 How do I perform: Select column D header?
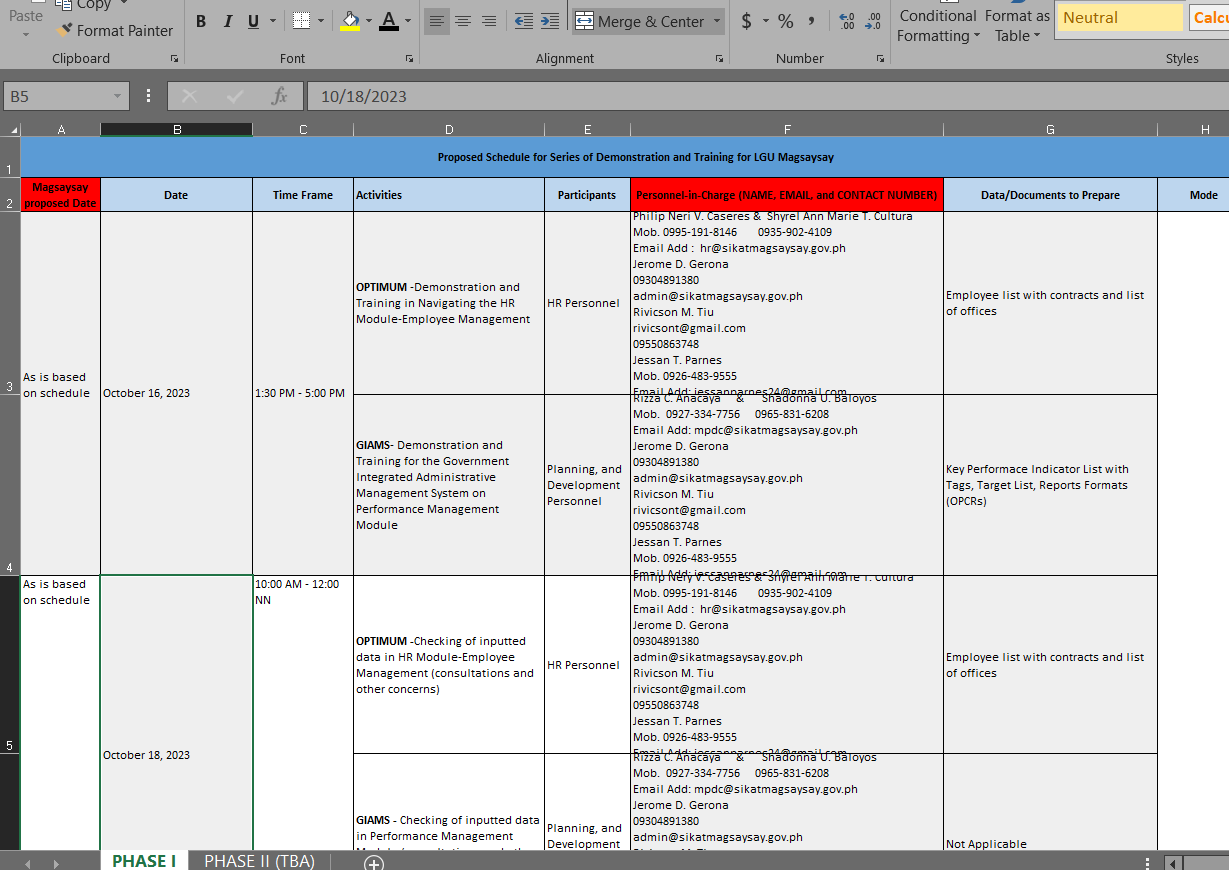449,129
